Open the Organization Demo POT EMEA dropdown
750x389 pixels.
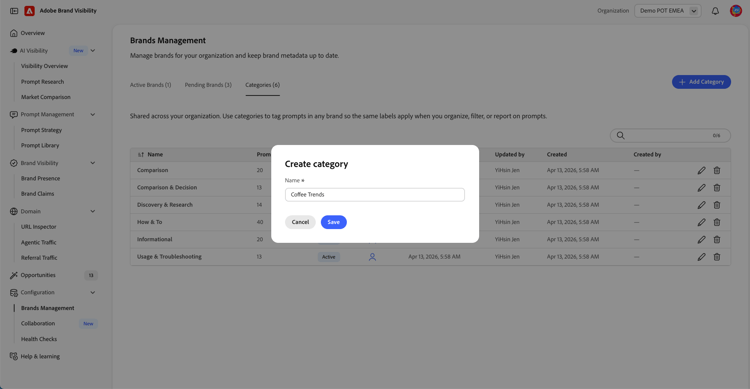point(668,11)
